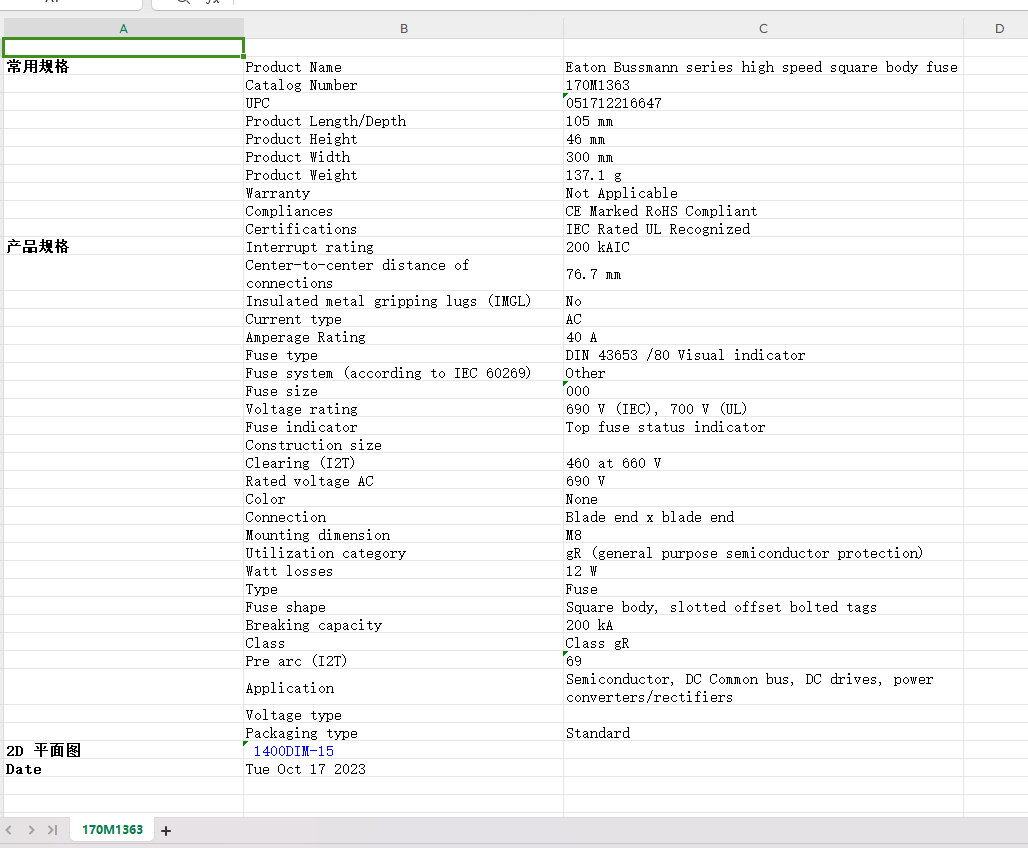Jump to last sheet arrow
The image size is (1028, 848).
pyautogui.click(x=52, y=830)
